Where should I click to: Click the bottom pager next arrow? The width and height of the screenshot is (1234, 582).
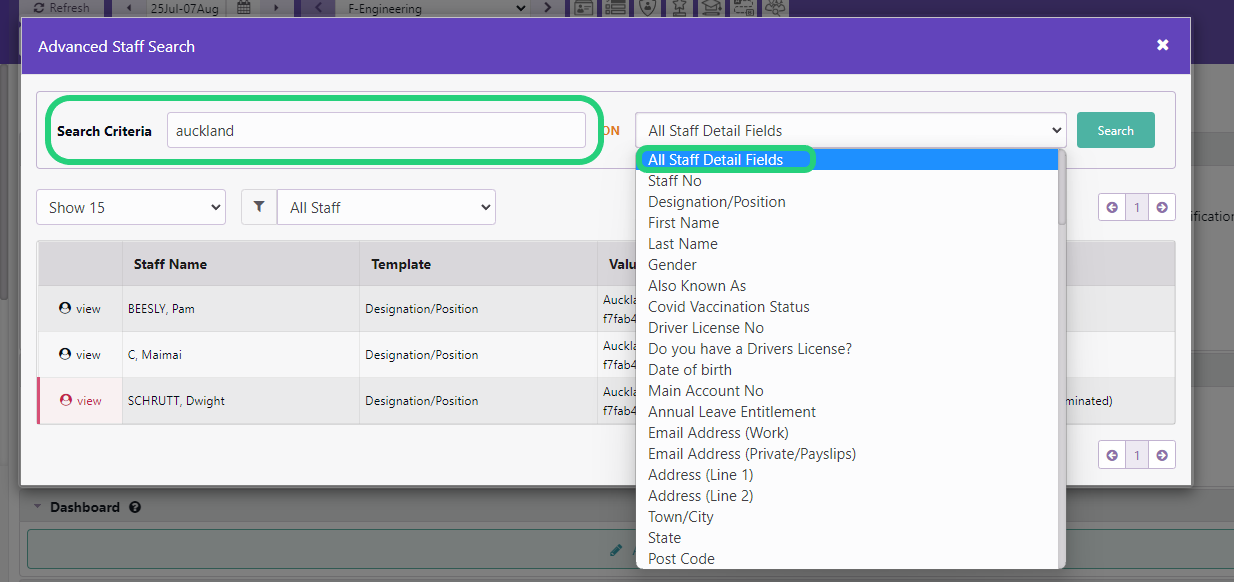click(1162, 455)
